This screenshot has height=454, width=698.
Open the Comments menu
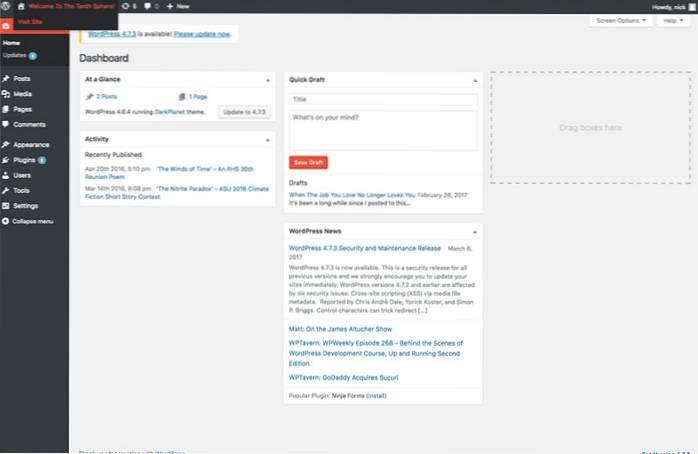point(29,124)
